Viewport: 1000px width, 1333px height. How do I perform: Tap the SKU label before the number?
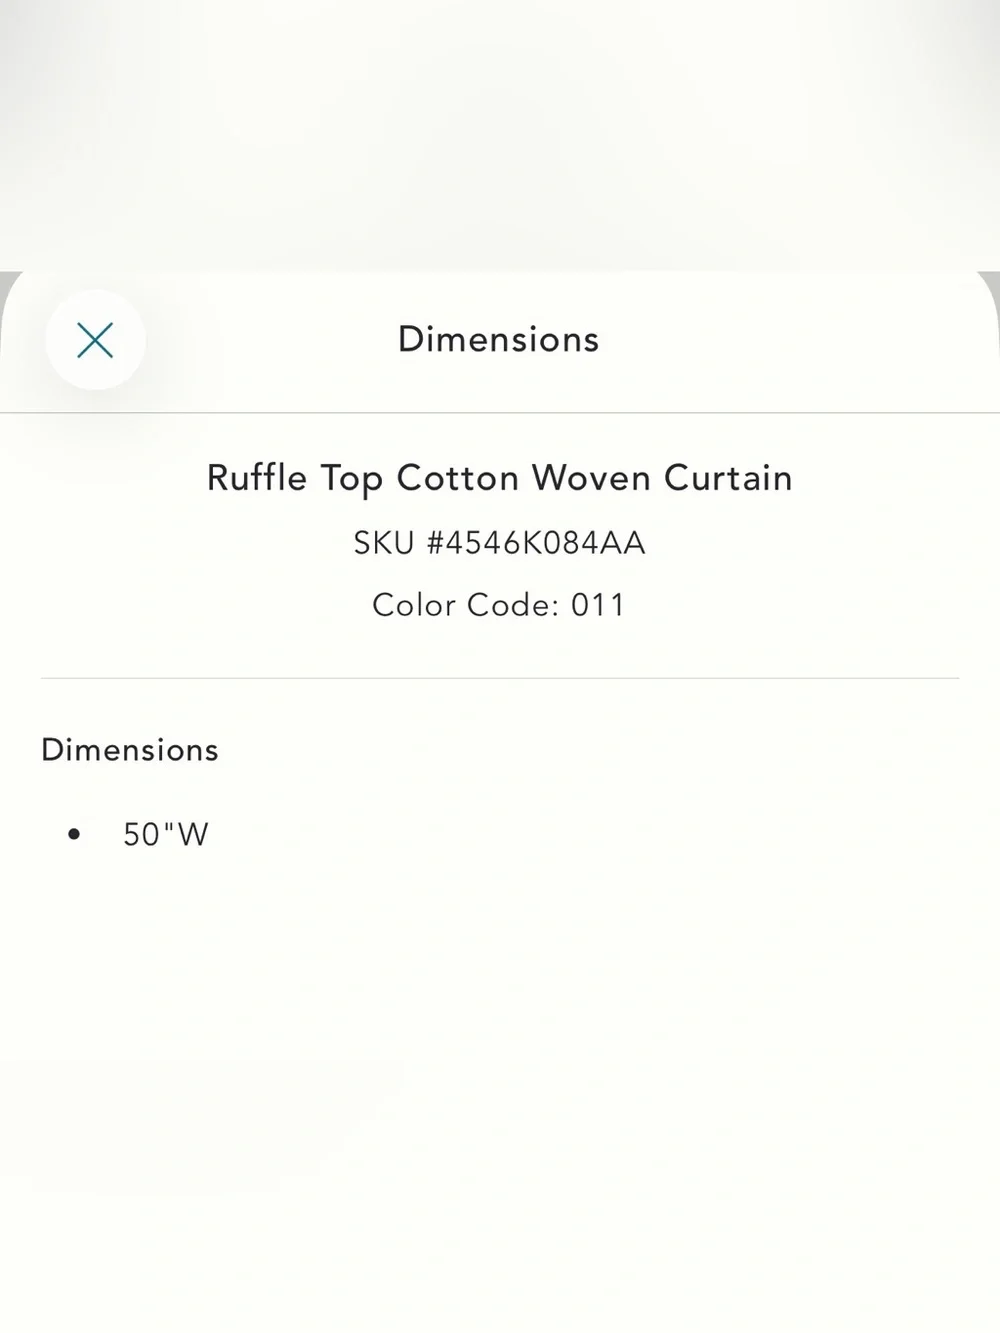click(x=384, y=543)
